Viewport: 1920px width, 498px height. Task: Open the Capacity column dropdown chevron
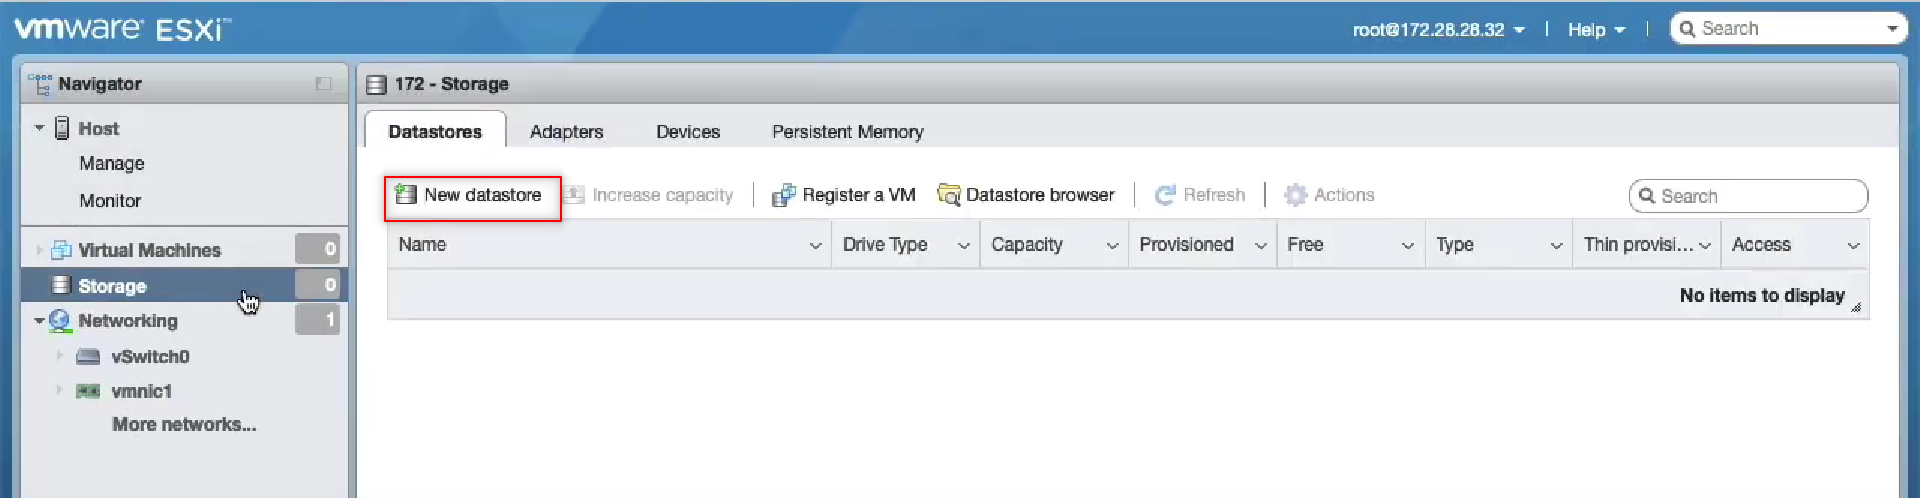coord(1112,246)
